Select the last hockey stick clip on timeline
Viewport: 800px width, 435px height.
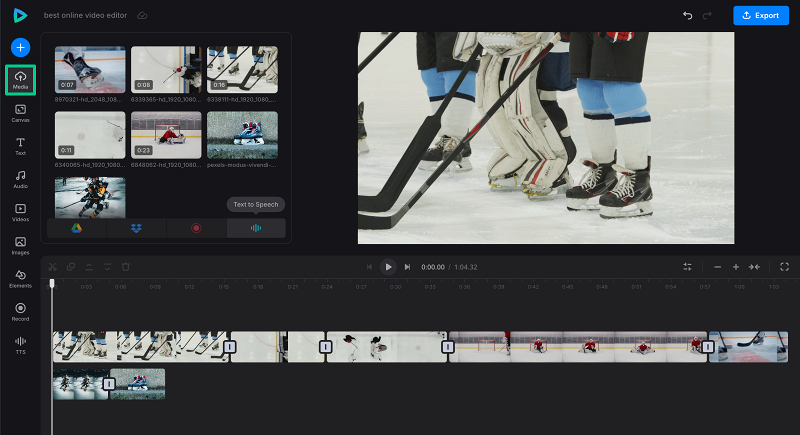click(x=748, y=347)
